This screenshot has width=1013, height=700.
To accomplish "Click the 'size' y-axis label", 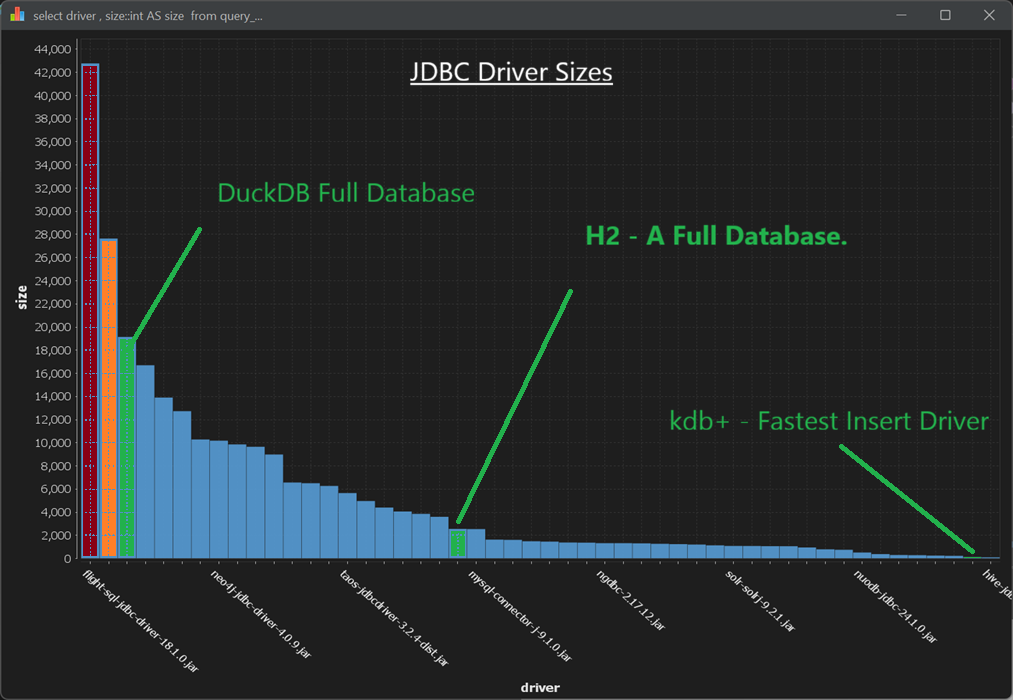I will pyautogui.click(x=22, y=296).
